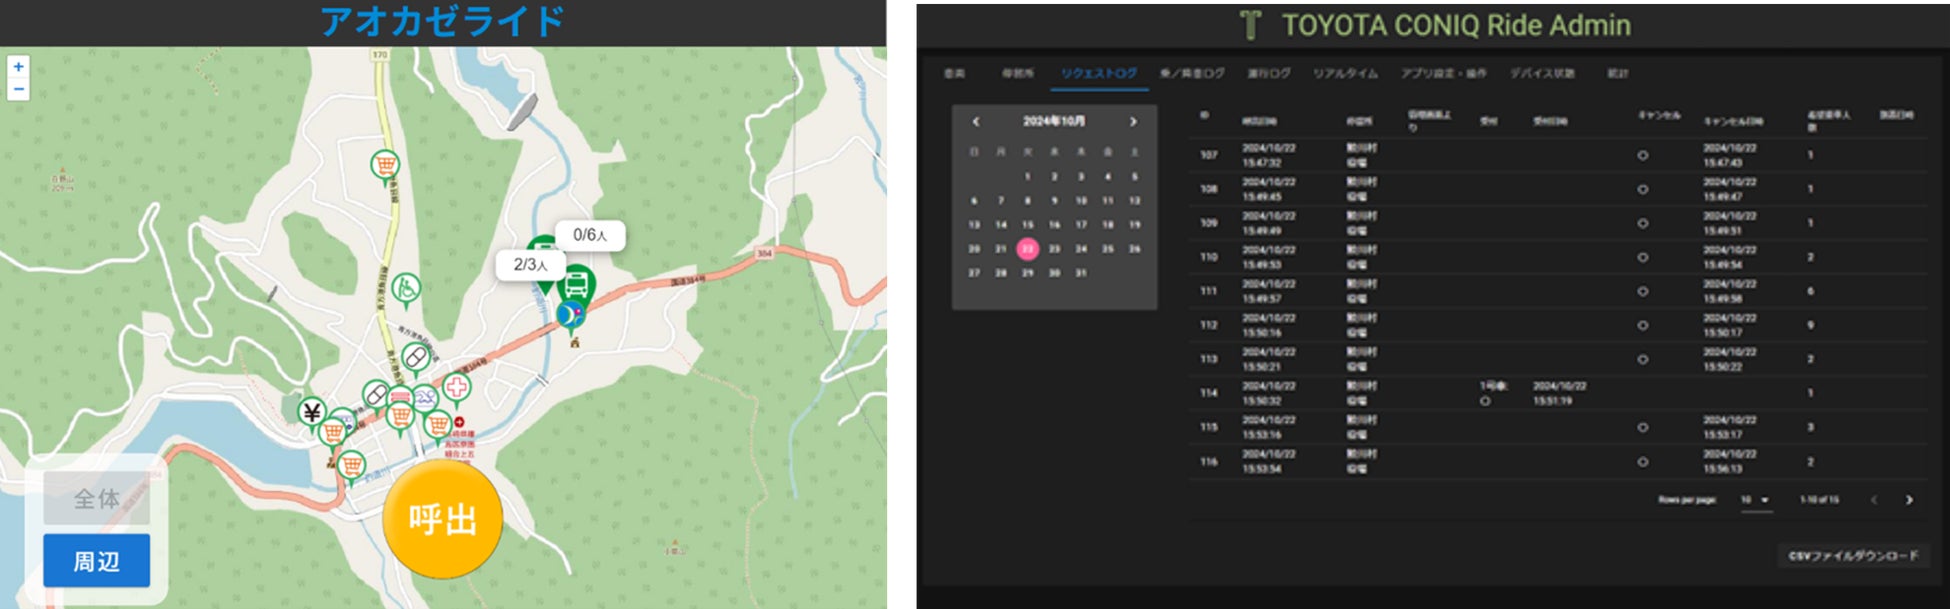Select the blue 周辺 view button
Image resolution: width=1950 pixels, height=609 pixels.
click(97, 561)
